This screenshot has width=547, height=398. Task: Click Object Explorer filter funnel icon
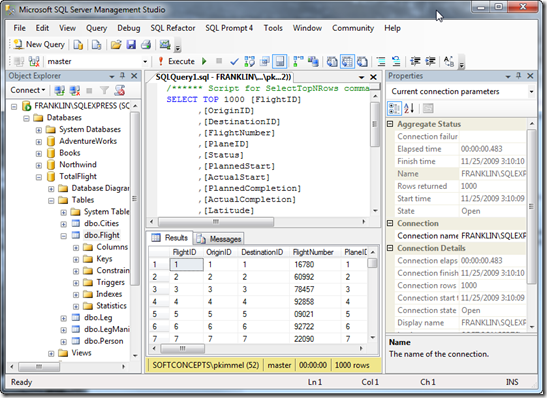click(104, 90)
